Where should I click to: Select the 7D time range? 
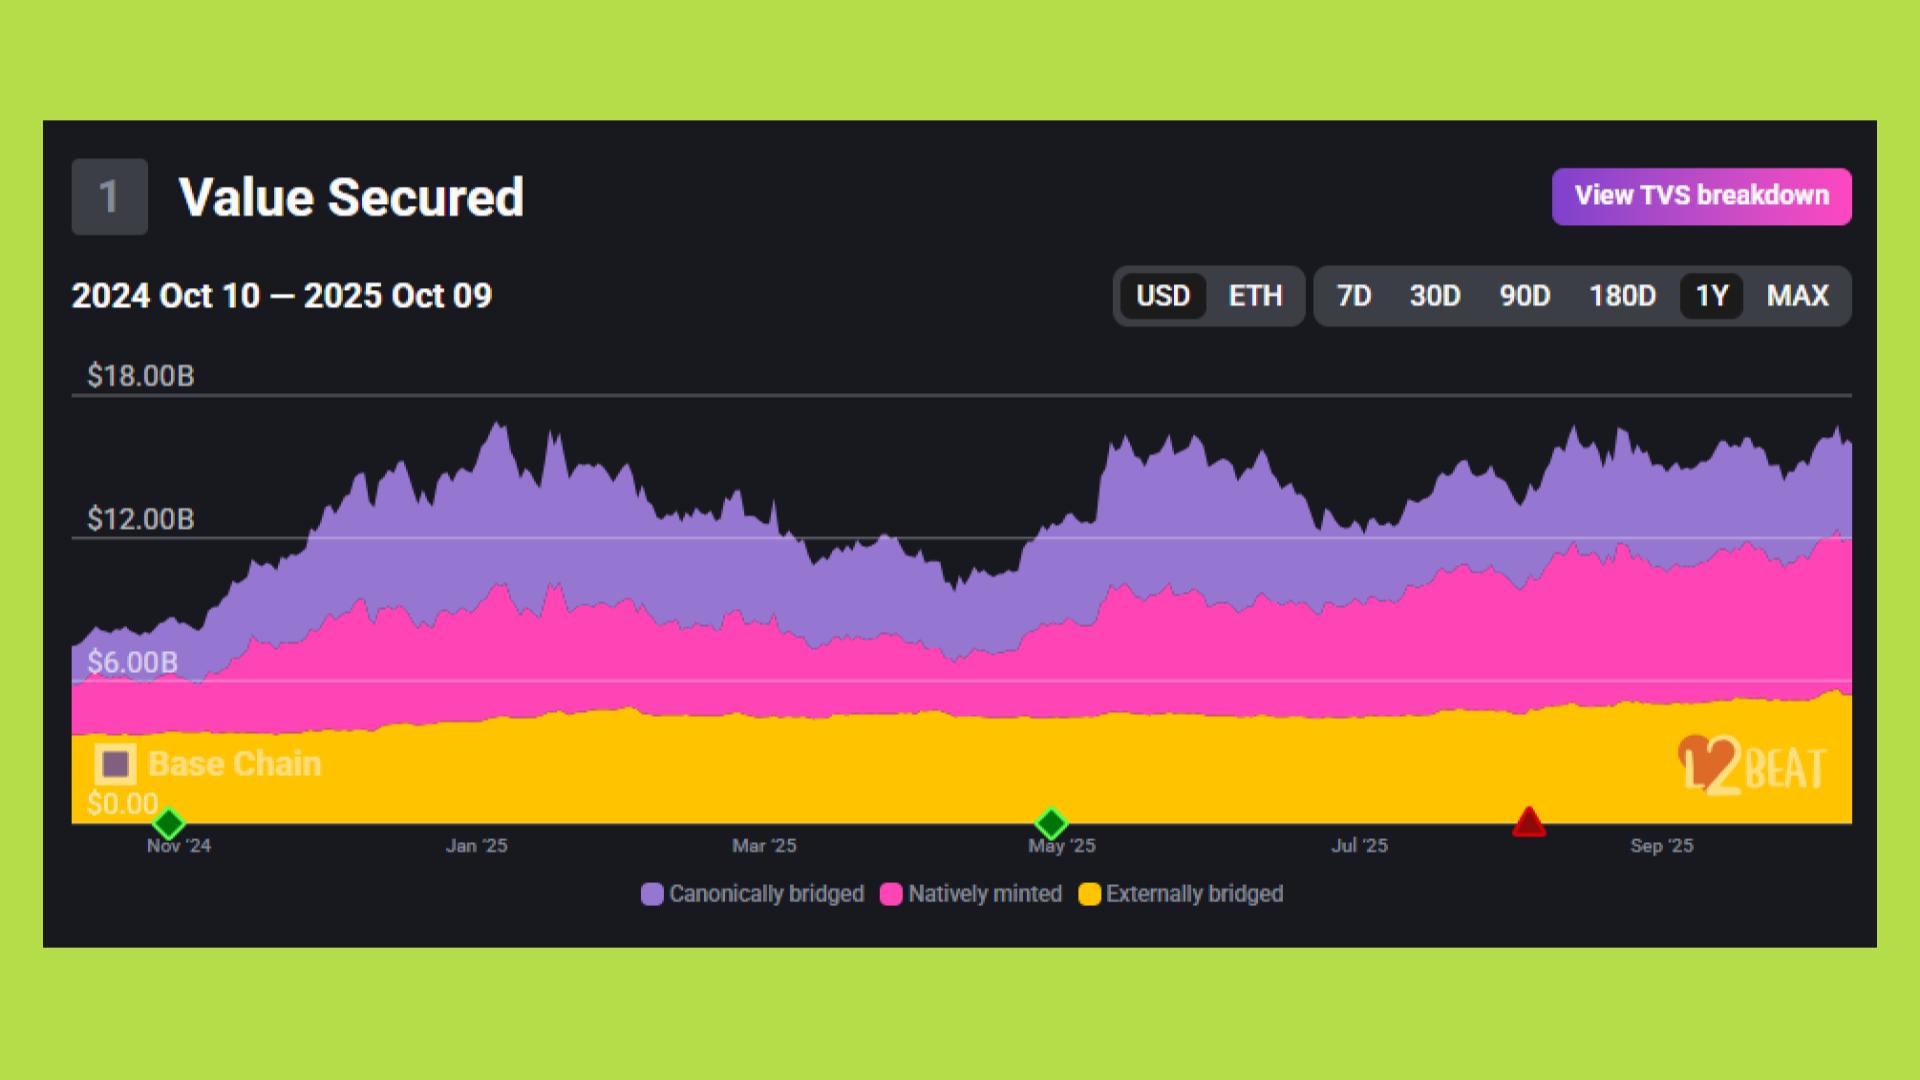click(1354, 296)
